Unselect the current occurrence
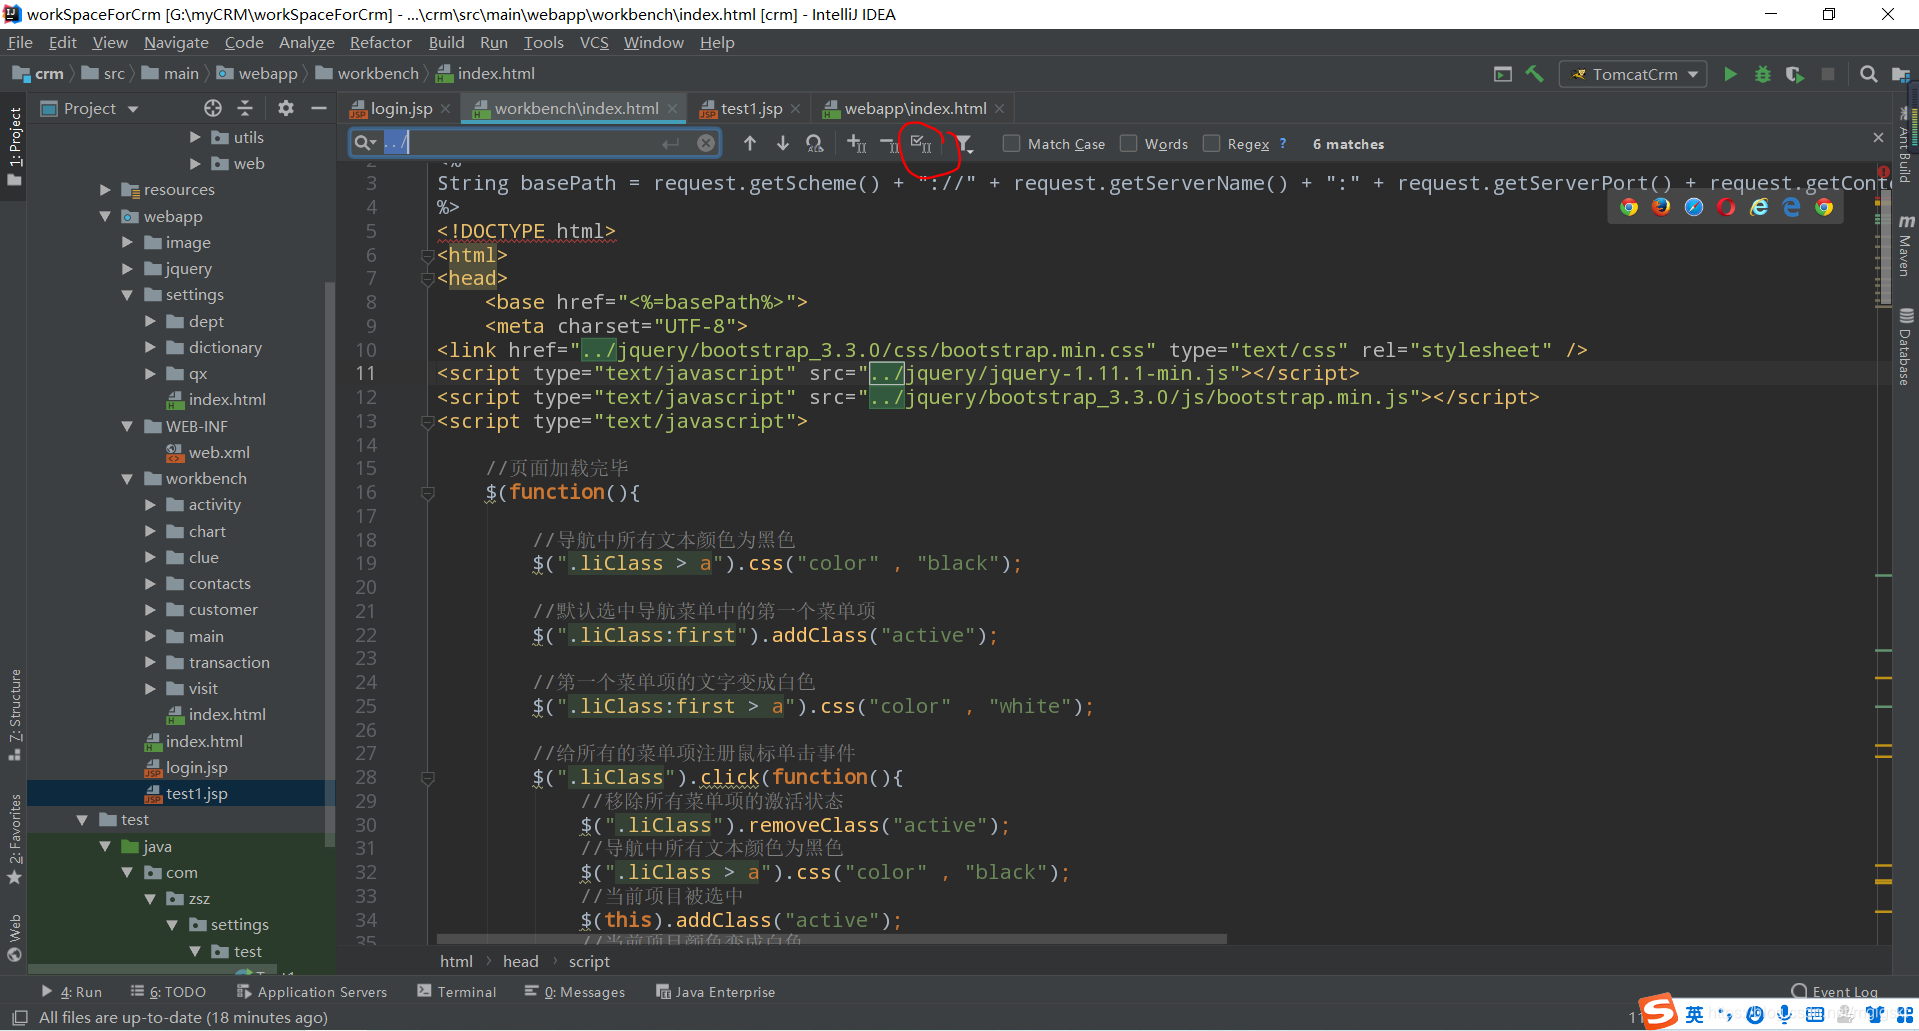This screenshot has width=1919, height=1031. coord(890,144)
